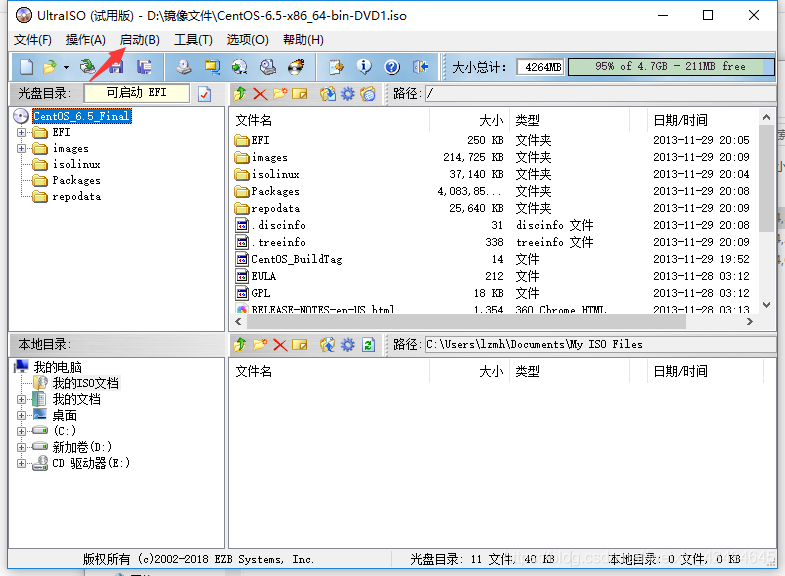Go up a folder in local toolbar
Image resolution: width=785 pixels, height=576 pixels.
(x=240, y=345)
